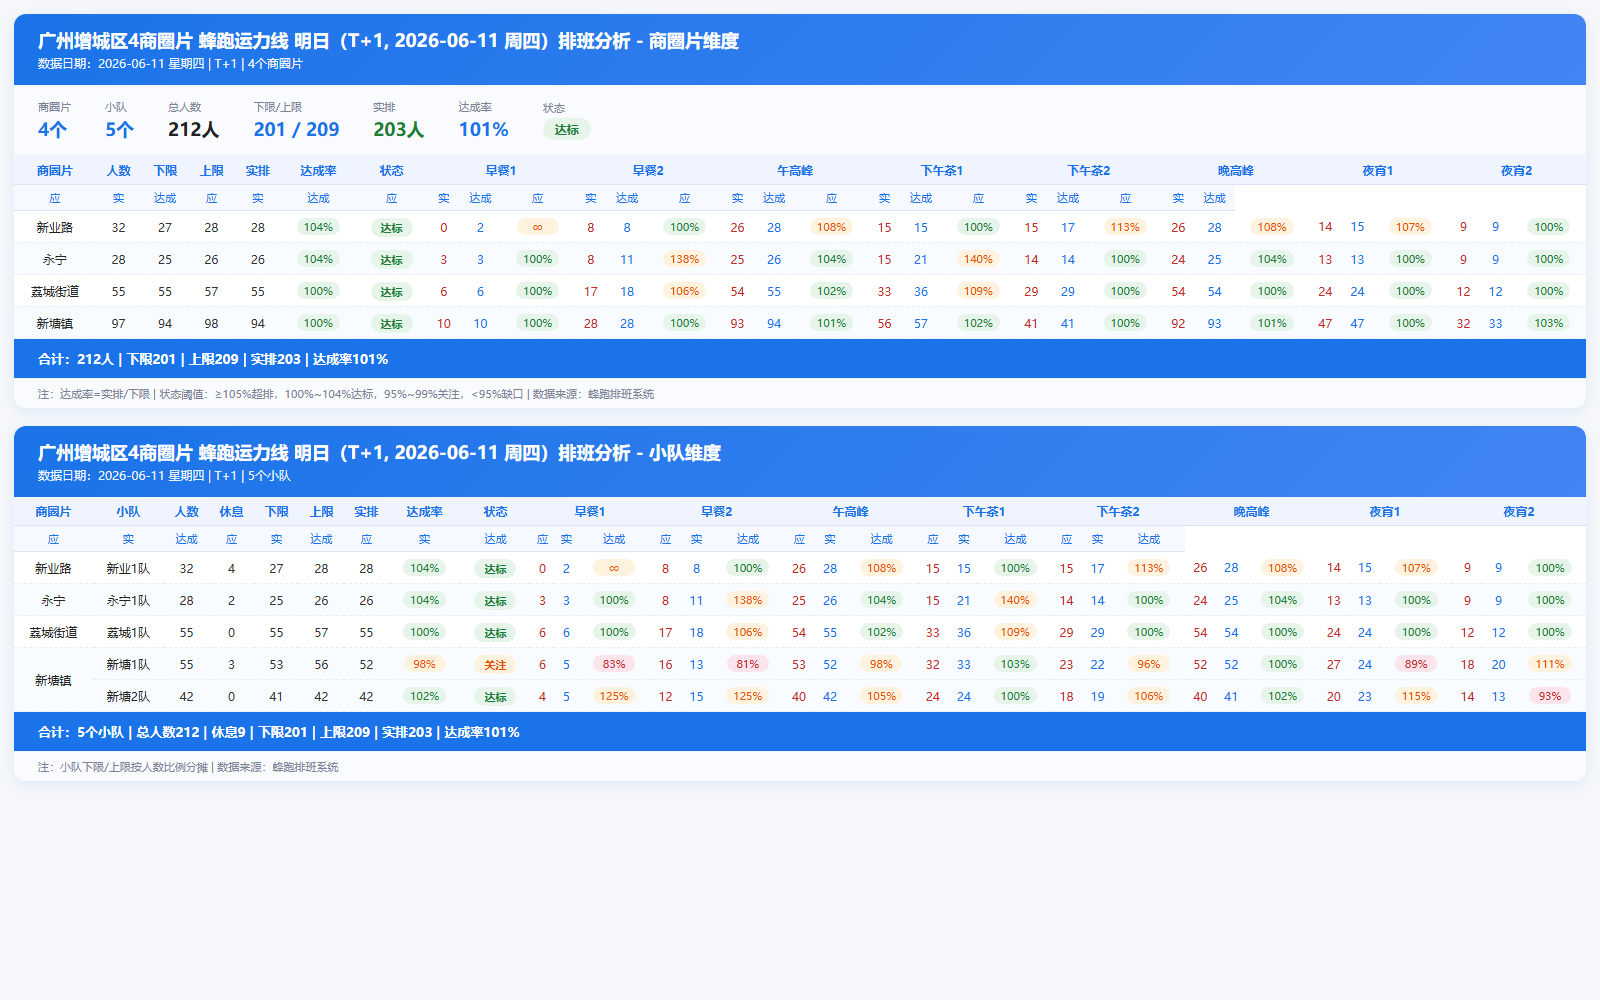Screen dimensions: 1600x1000
Task: Click the 115% badge in 新塘2队 row
Action: pyautogui.click(x=1416, y=696)
